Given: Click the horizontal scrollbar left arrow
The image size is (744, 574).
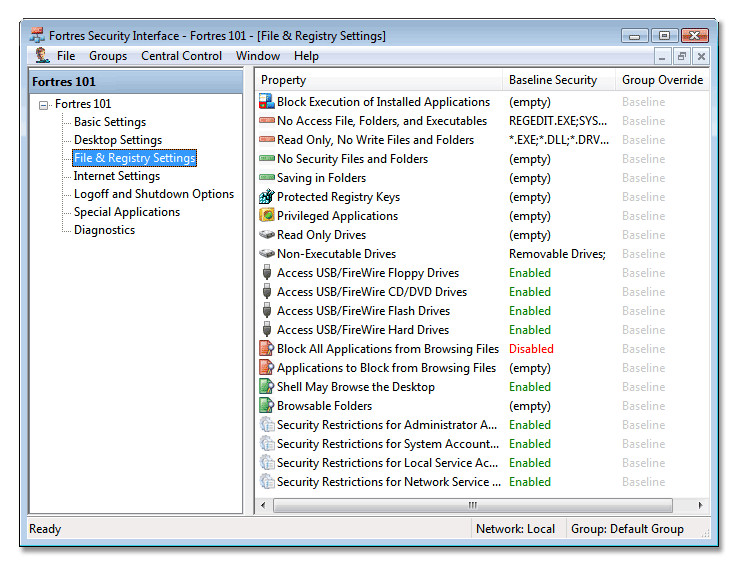Looking at the screenshot, I should 264,505.
